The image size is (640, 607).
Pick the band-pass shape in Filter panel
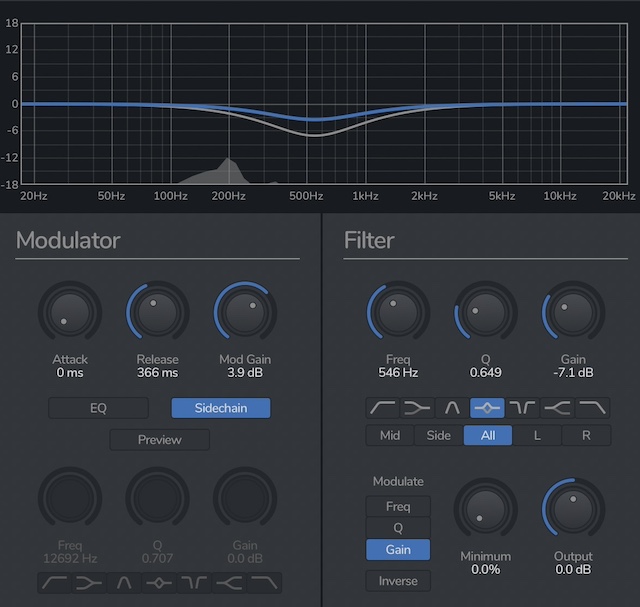(x=450, y=408)
